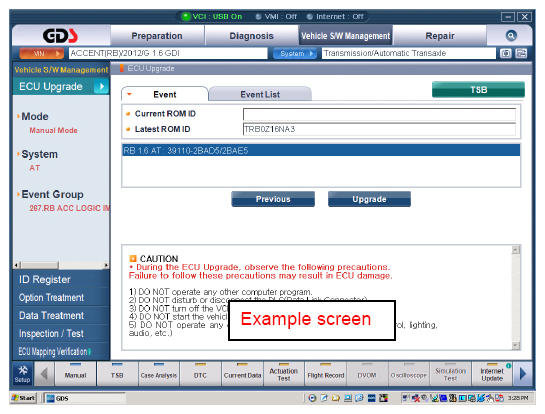545x414 pixels.
Task: Click the bottom toolbar right arrow
Action: 523,374
